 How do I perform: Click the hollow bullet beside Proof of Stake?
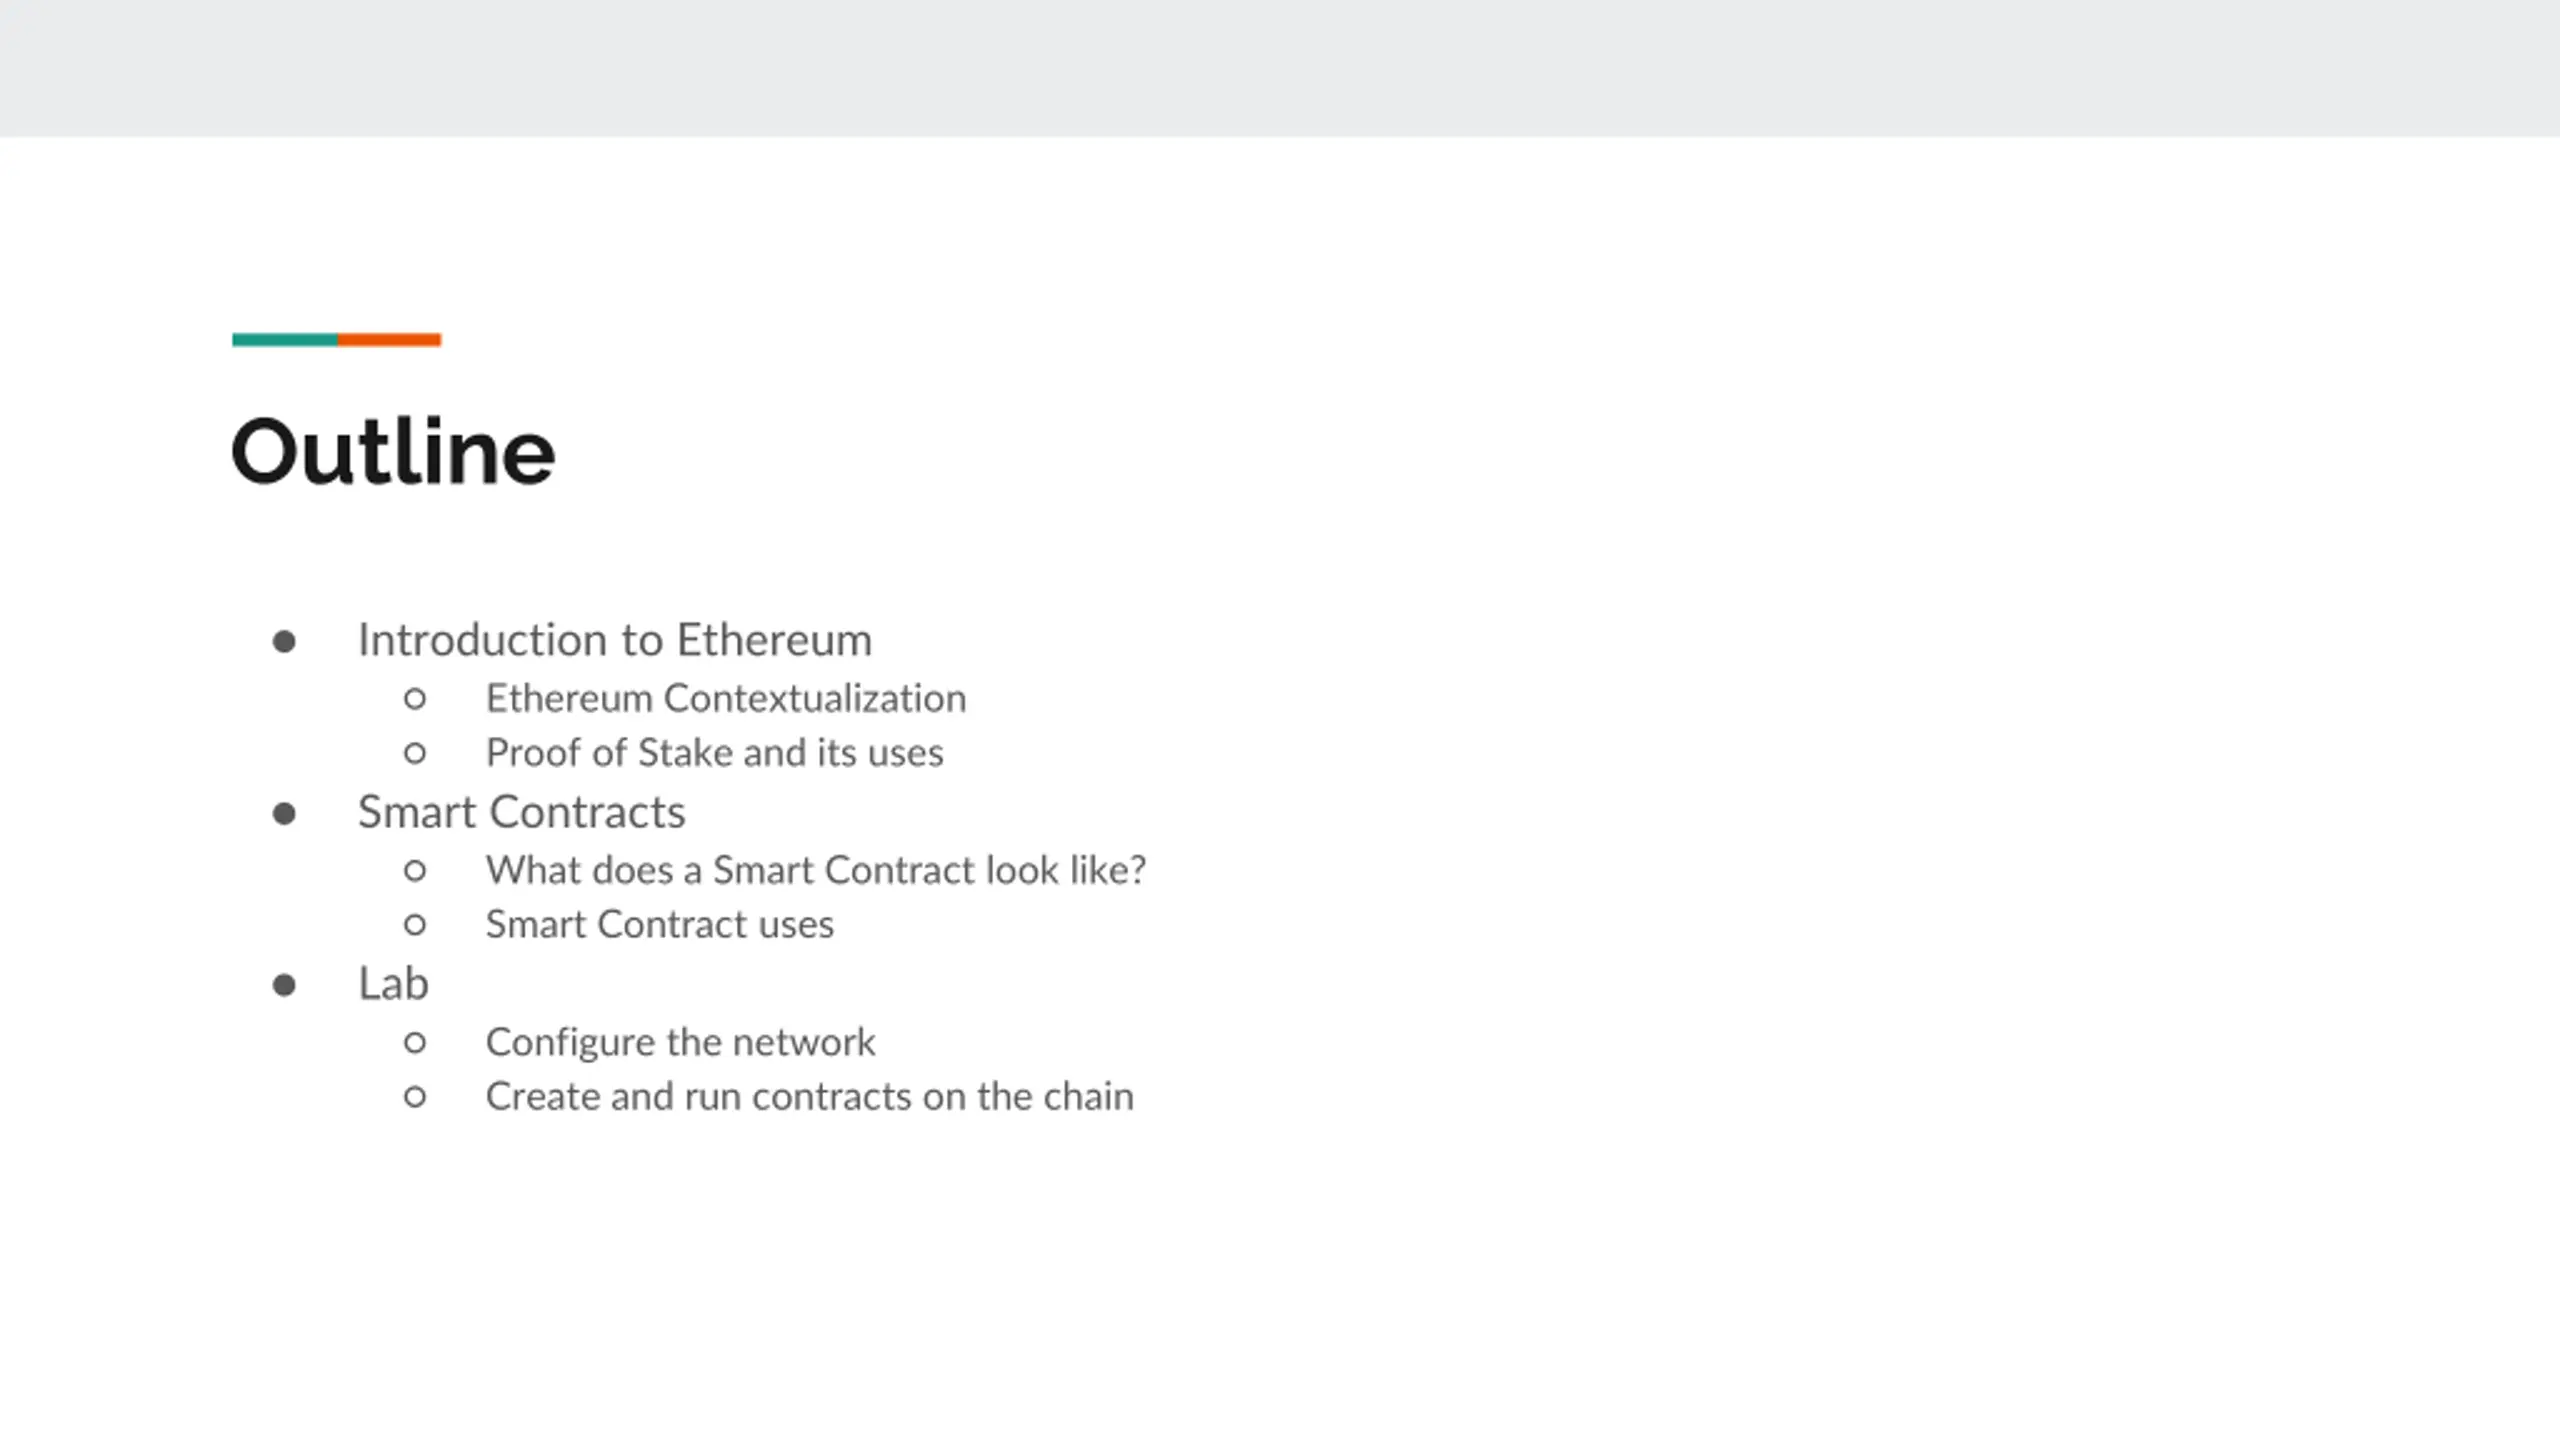[415, 753]
